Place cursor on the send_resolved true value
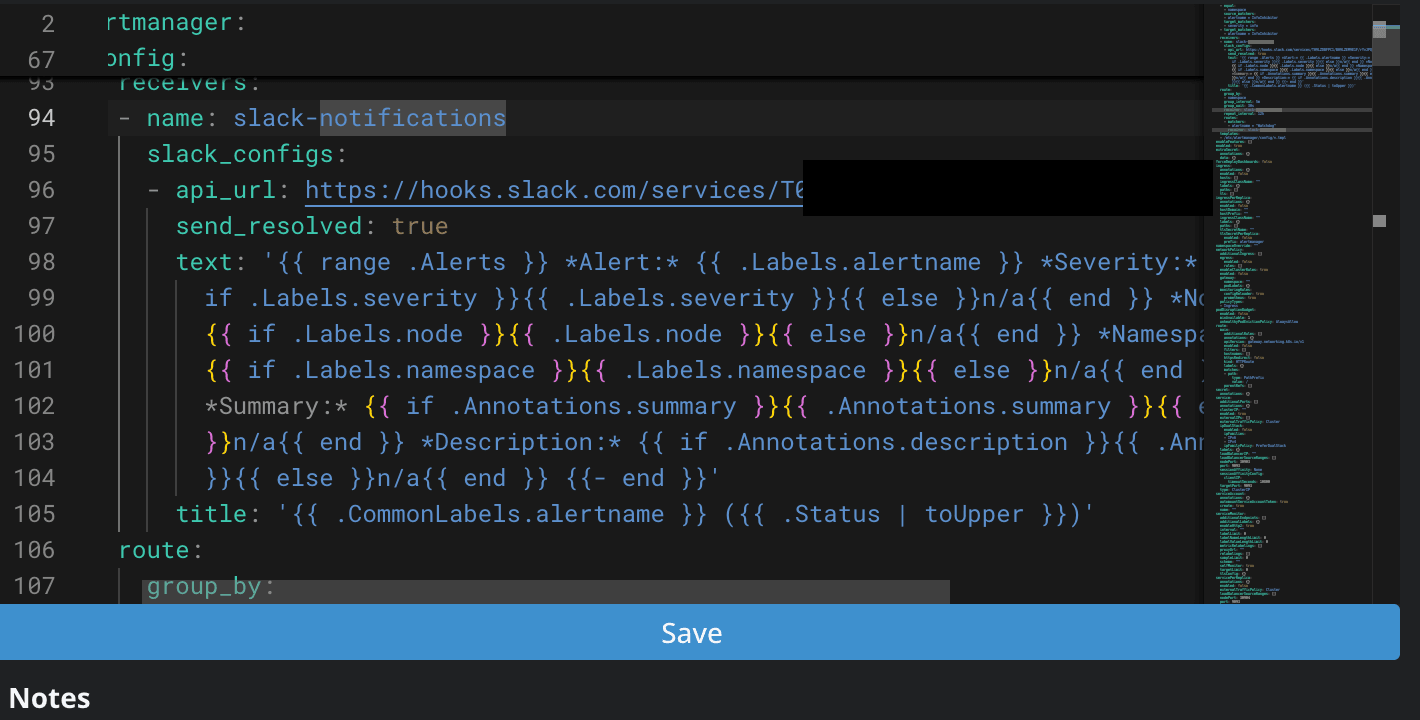The width and height of the screenshot is (1420, 720). click(x=420, y=226)
